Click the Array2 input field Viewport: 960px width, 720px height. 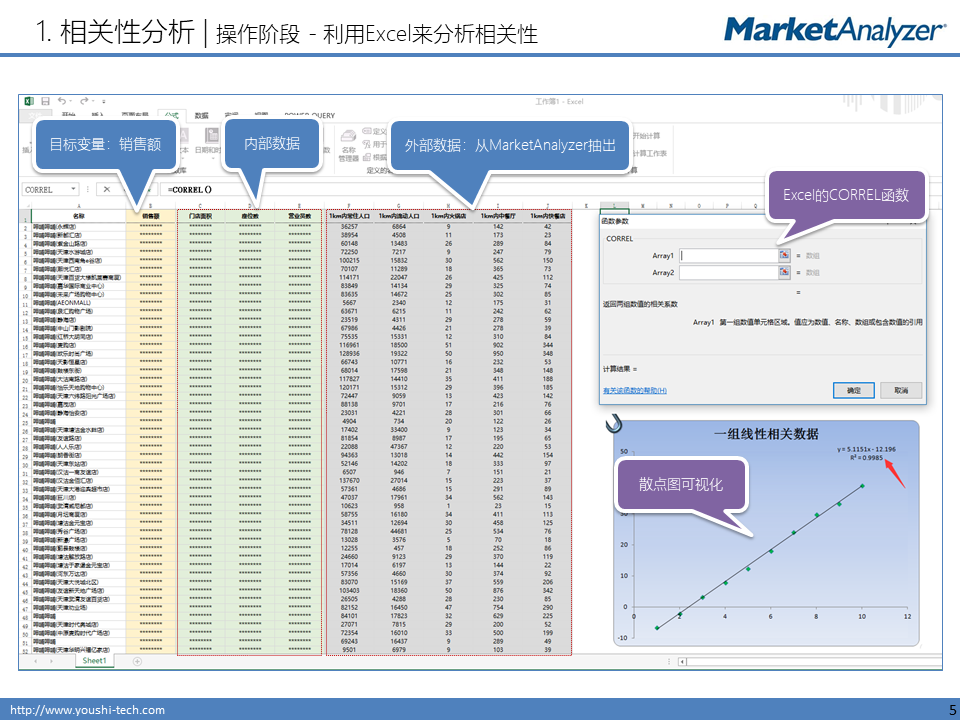(x=729, y=272)
